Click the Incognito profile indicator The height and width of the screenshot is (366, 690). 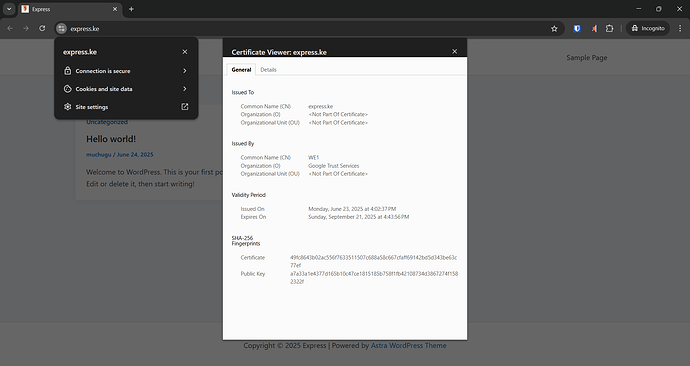(x=648, y=29)
